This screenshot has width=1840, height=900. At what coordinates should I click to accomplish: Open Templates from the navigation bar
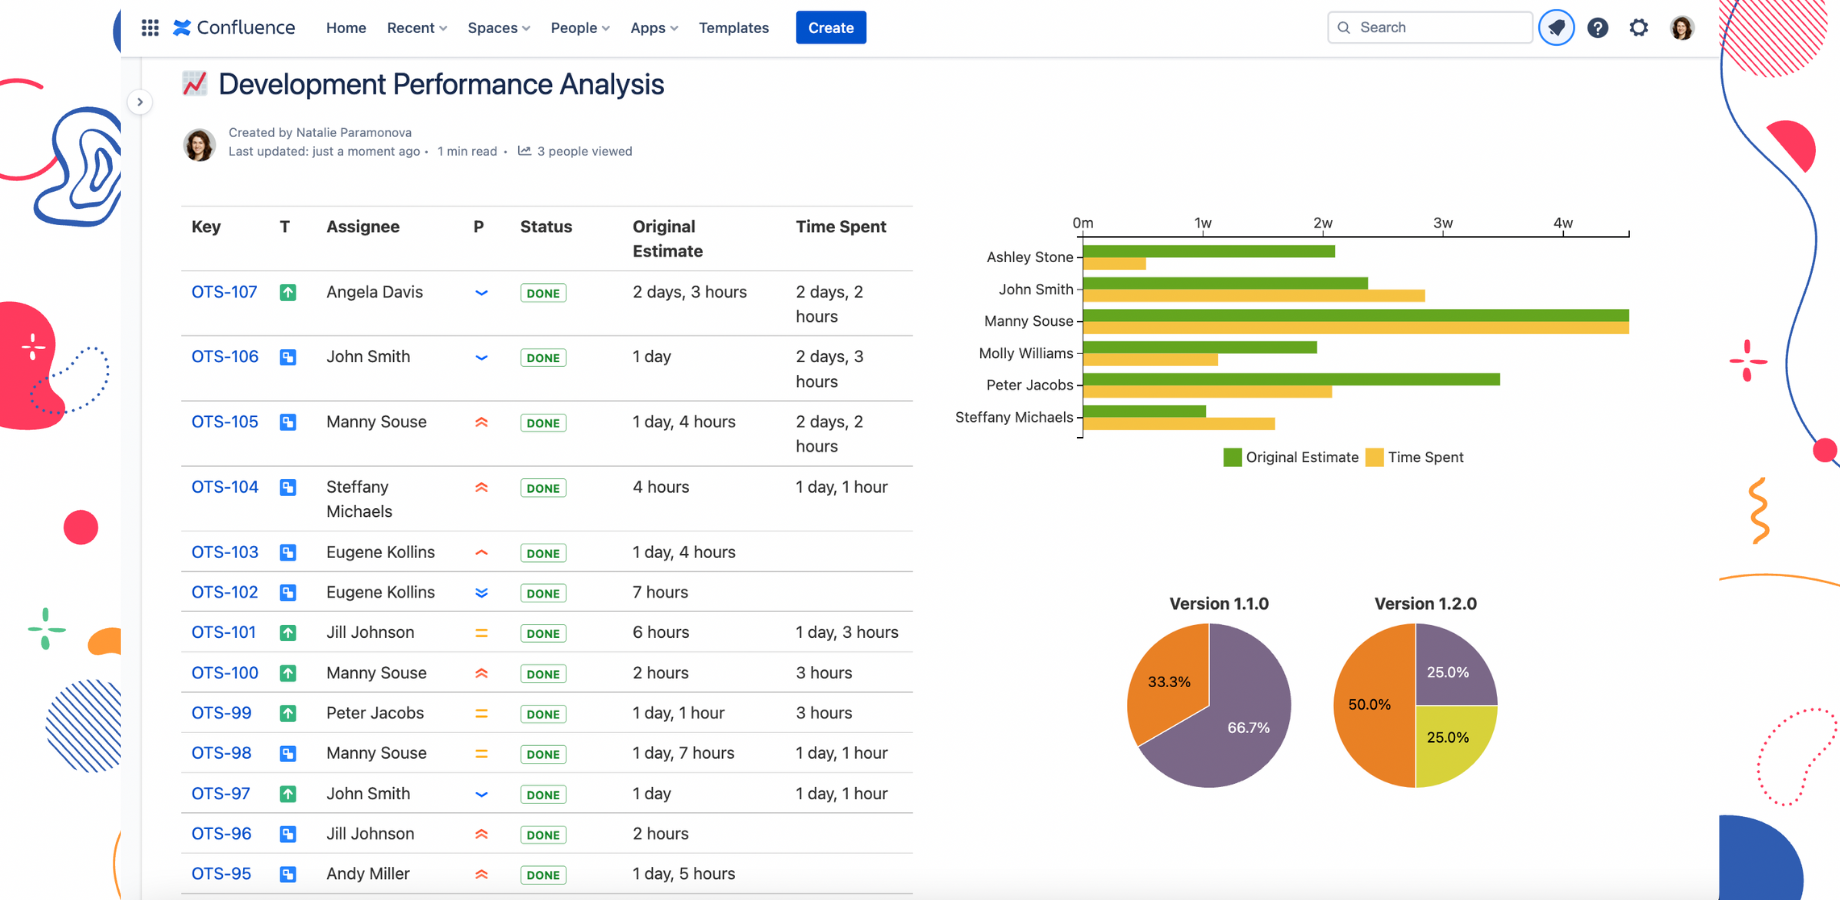tap(733, 28)
